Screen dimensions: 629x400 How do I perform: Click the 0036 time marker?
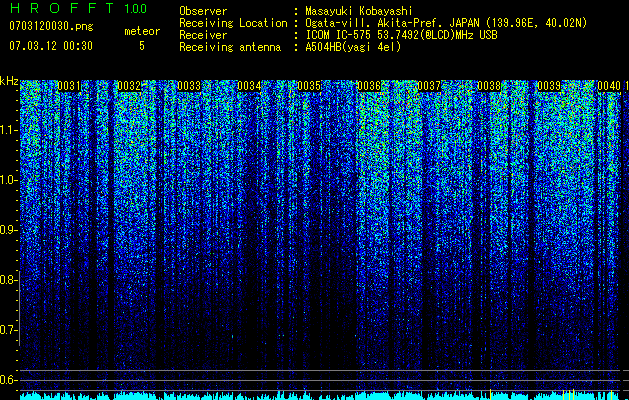[369, 86]
